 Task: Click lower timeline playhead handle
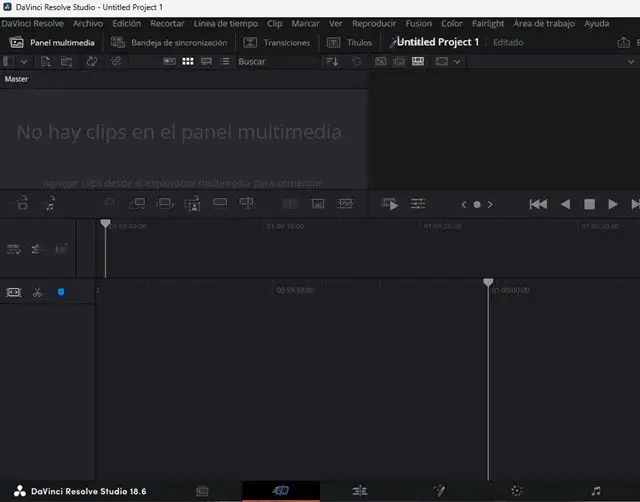click(488, 282)
